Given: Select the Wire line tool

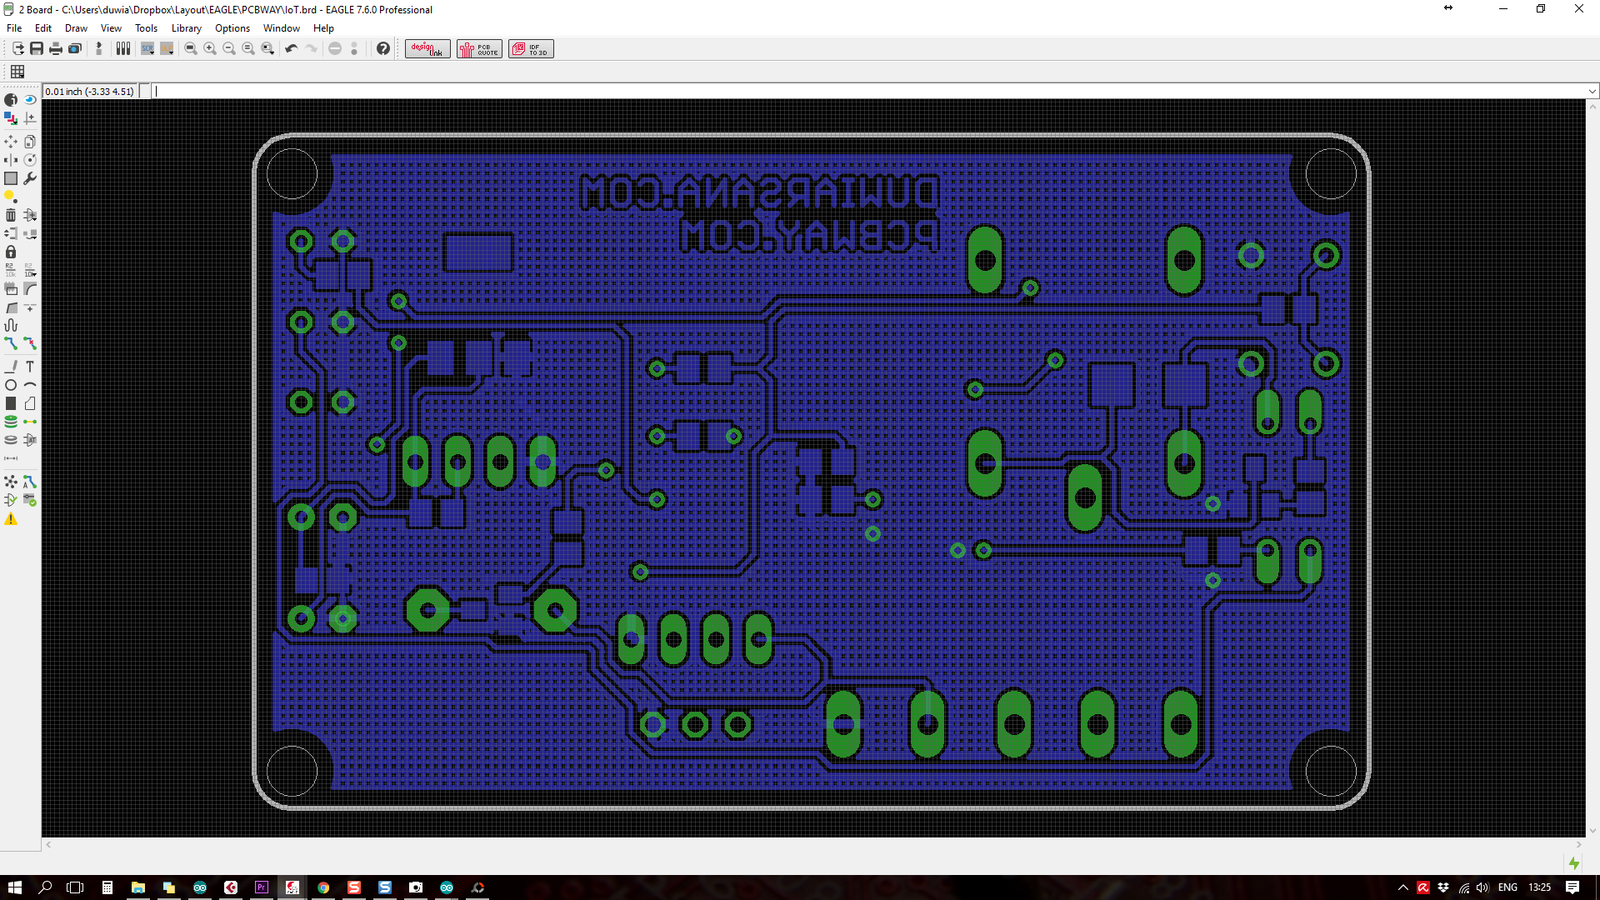Looking at the screenshot, I should pyautogui.click(x=11, y=367).
